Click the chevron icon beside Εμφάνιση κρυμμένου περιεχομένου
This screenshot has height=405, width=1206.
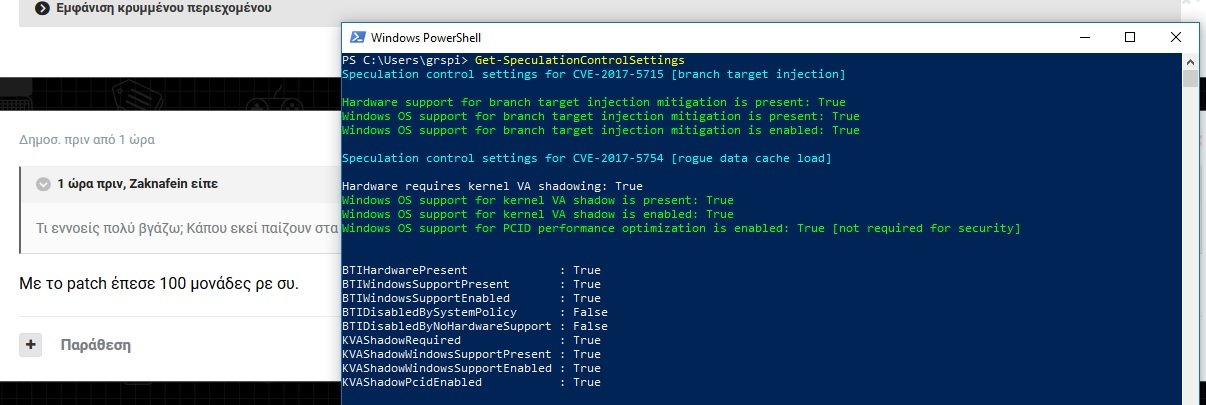tap(42, 9)
